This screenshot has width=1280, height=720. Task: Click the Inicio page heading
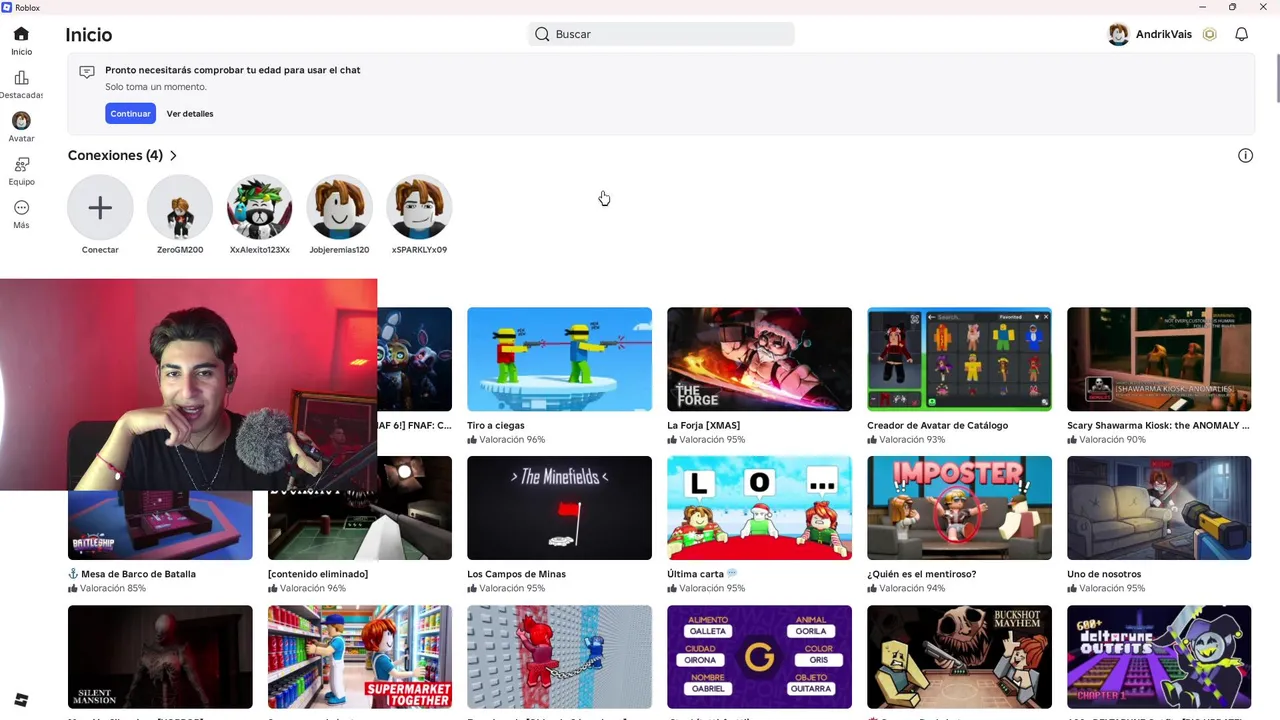click(x=89, y=35)
